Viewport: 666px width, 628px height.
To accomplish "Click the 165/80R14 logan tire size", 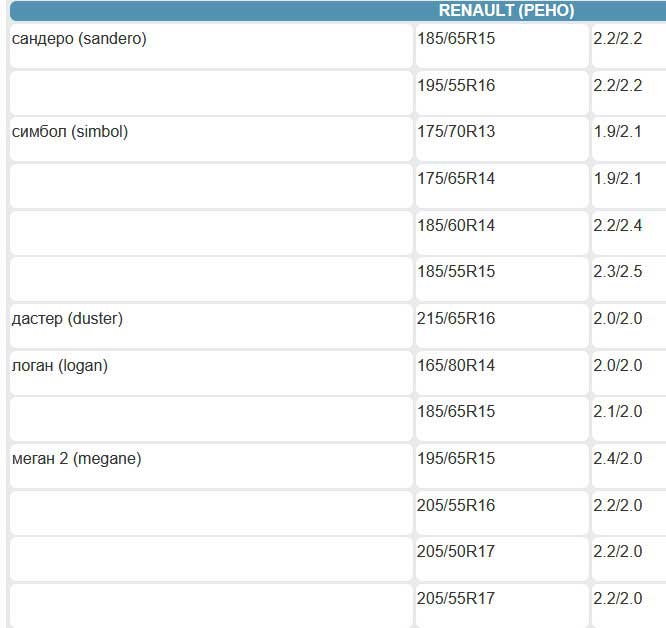I will 502,373.
